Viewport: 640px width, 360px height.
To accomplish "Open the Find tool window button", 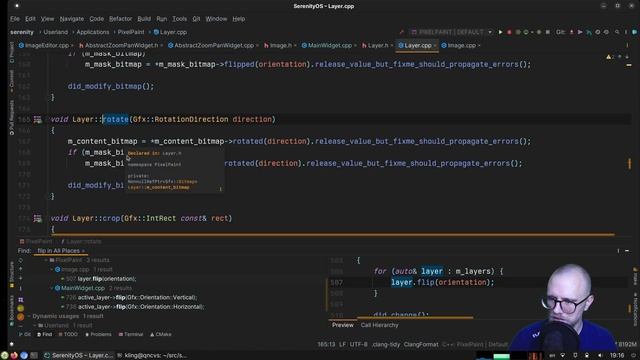I will coord(44,335).
